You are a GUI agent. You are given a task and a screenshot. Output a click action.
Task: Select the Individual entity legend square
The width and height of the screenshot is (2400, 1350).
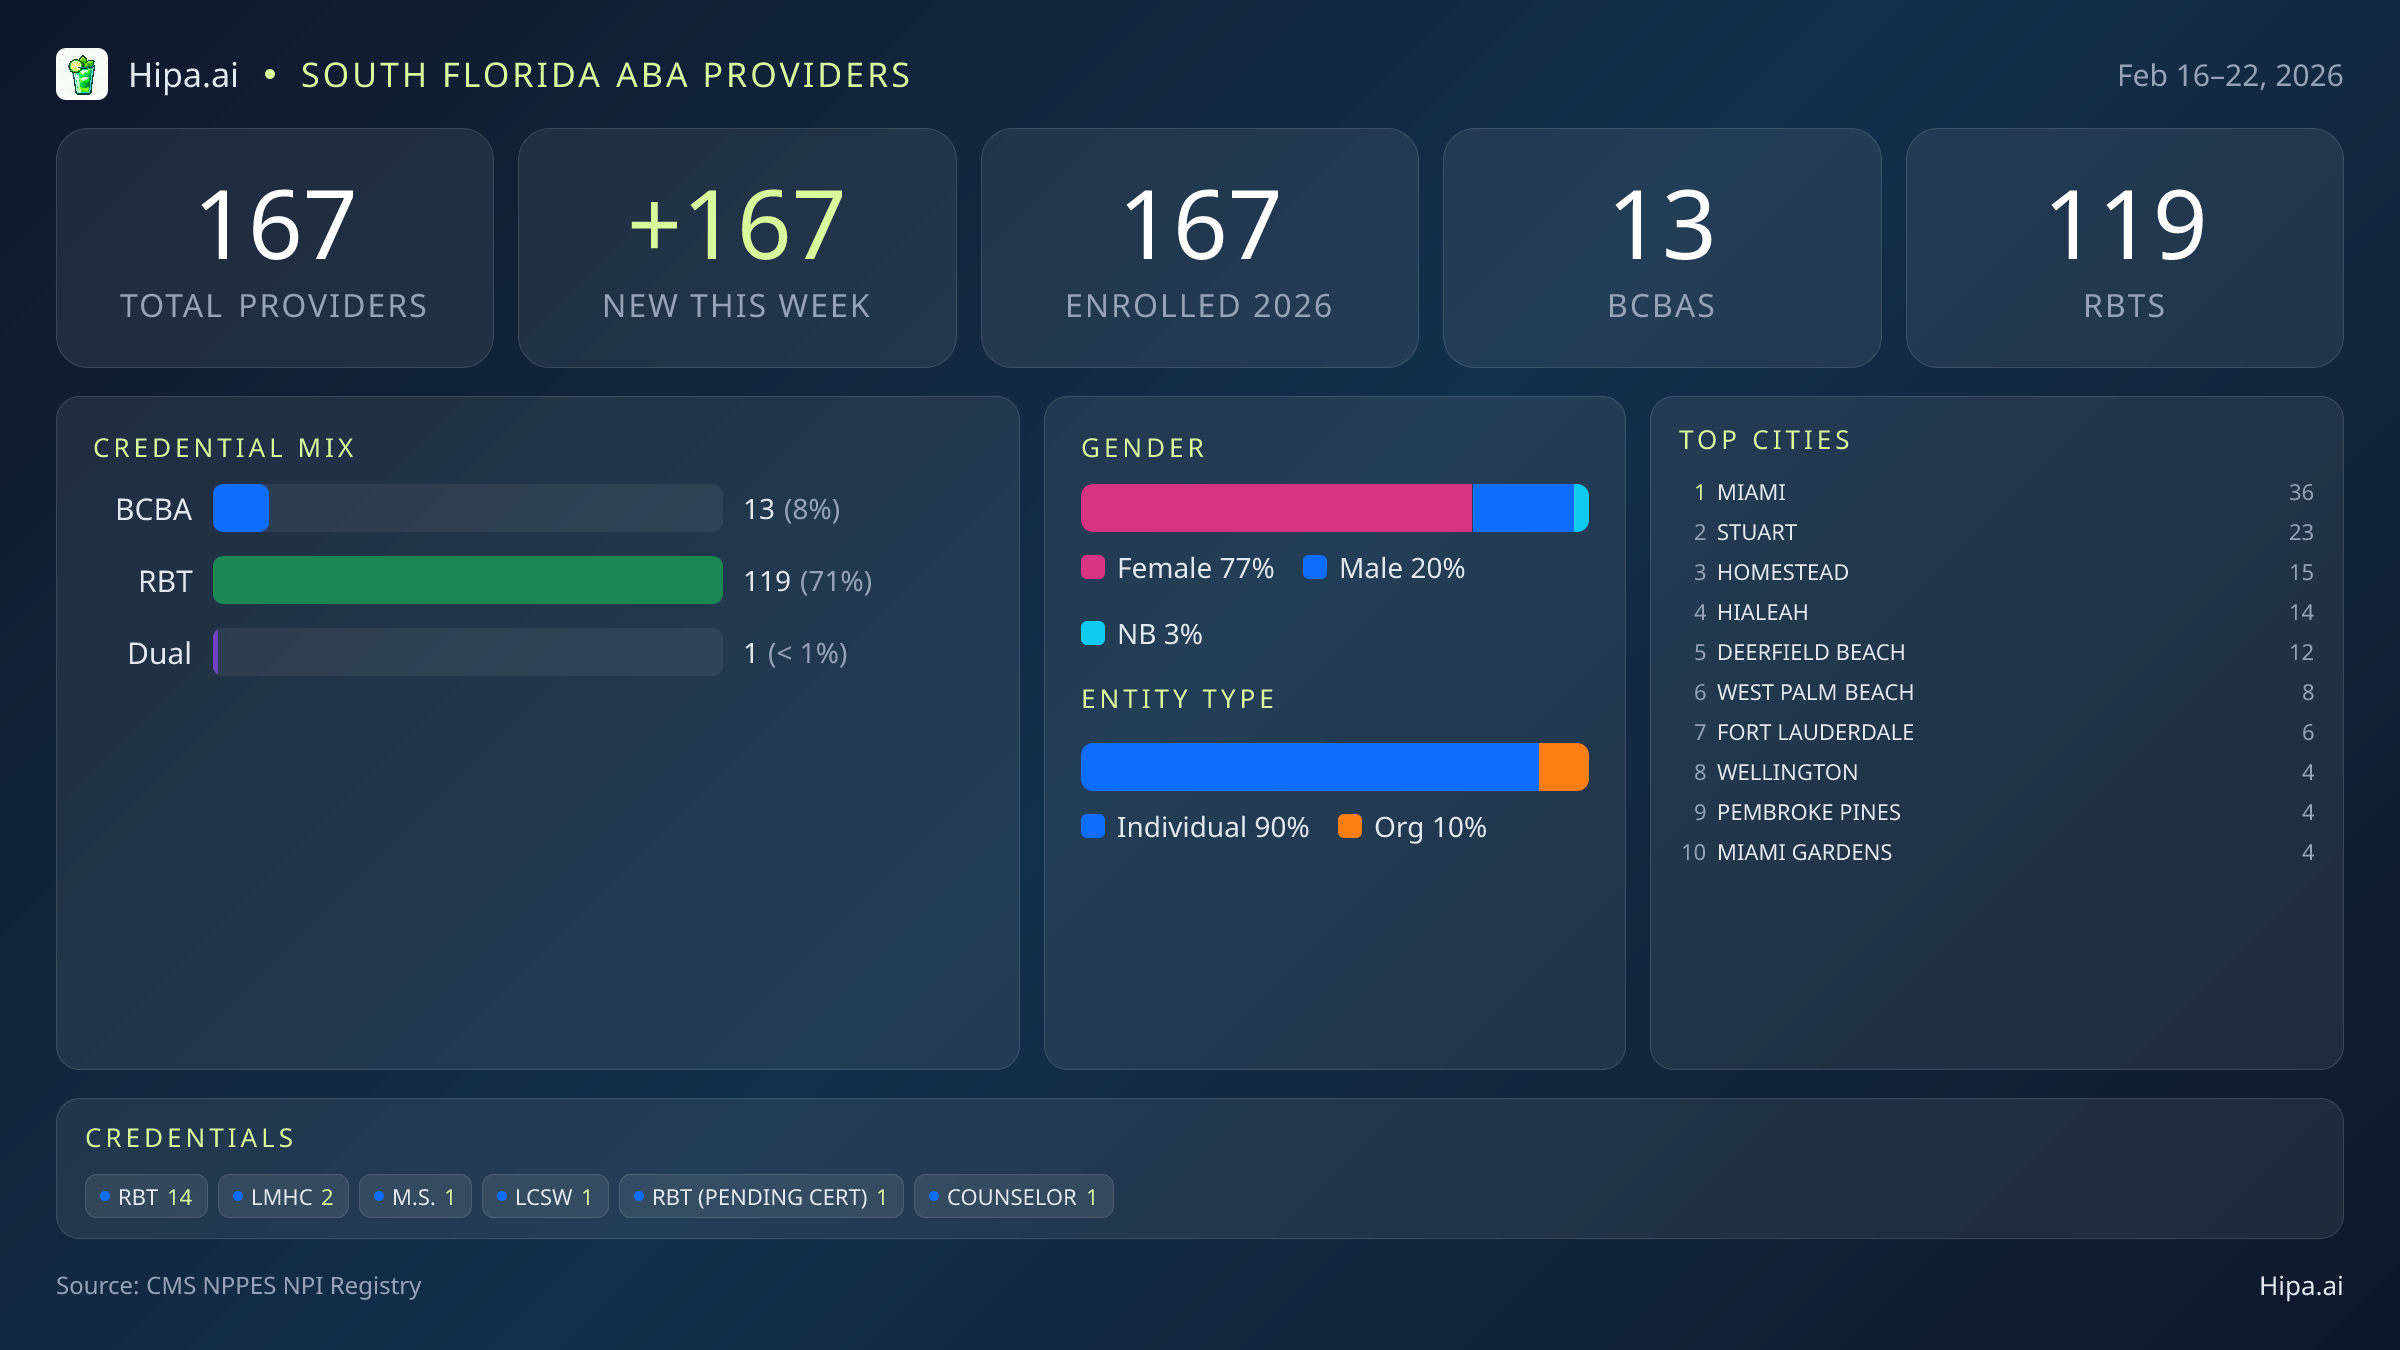pos(1093,827)
